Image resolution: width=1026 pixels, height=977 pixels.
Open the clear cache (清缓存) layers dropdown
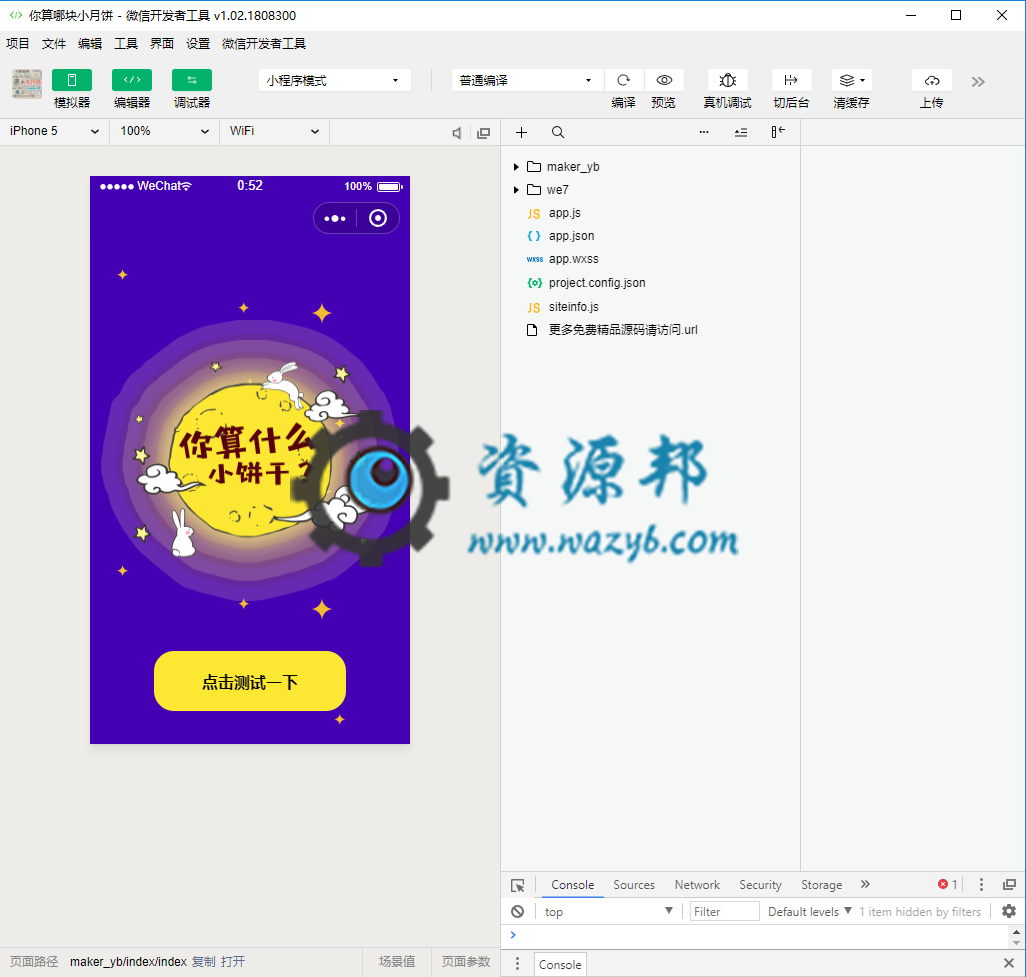852,80
